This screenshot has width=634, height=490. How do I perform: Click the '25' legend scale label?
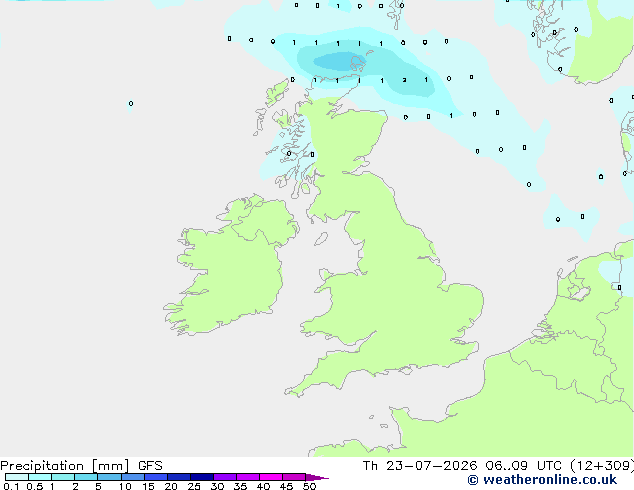194,486
